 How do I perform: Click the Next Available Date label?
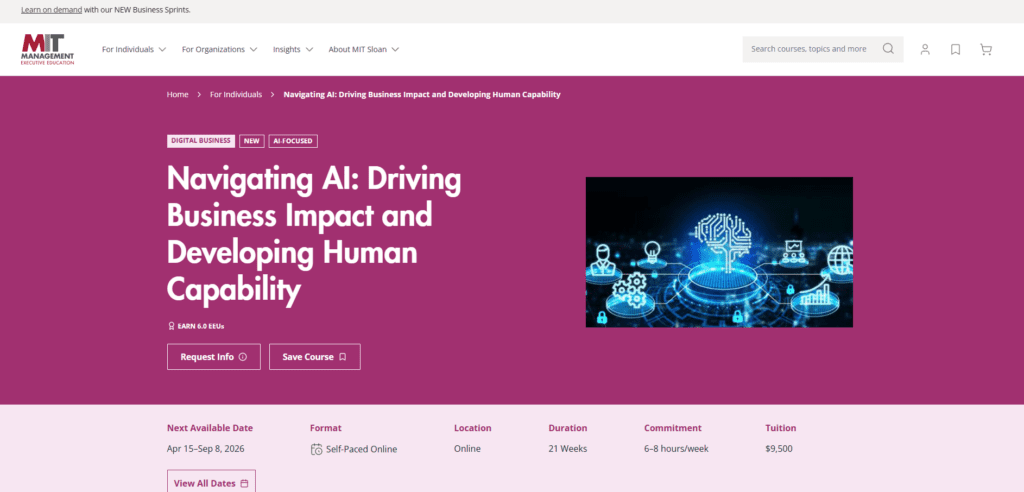coord(210,428)
